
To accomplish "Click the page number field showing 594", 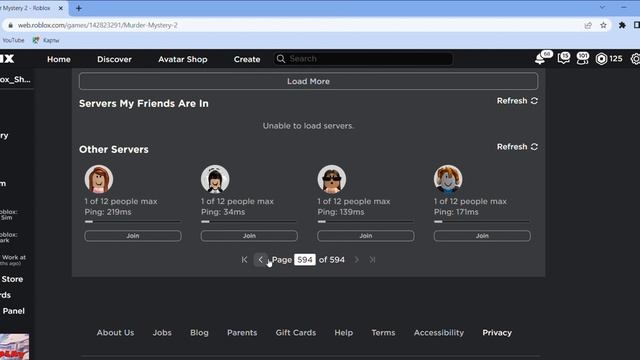I will [304, 260].
